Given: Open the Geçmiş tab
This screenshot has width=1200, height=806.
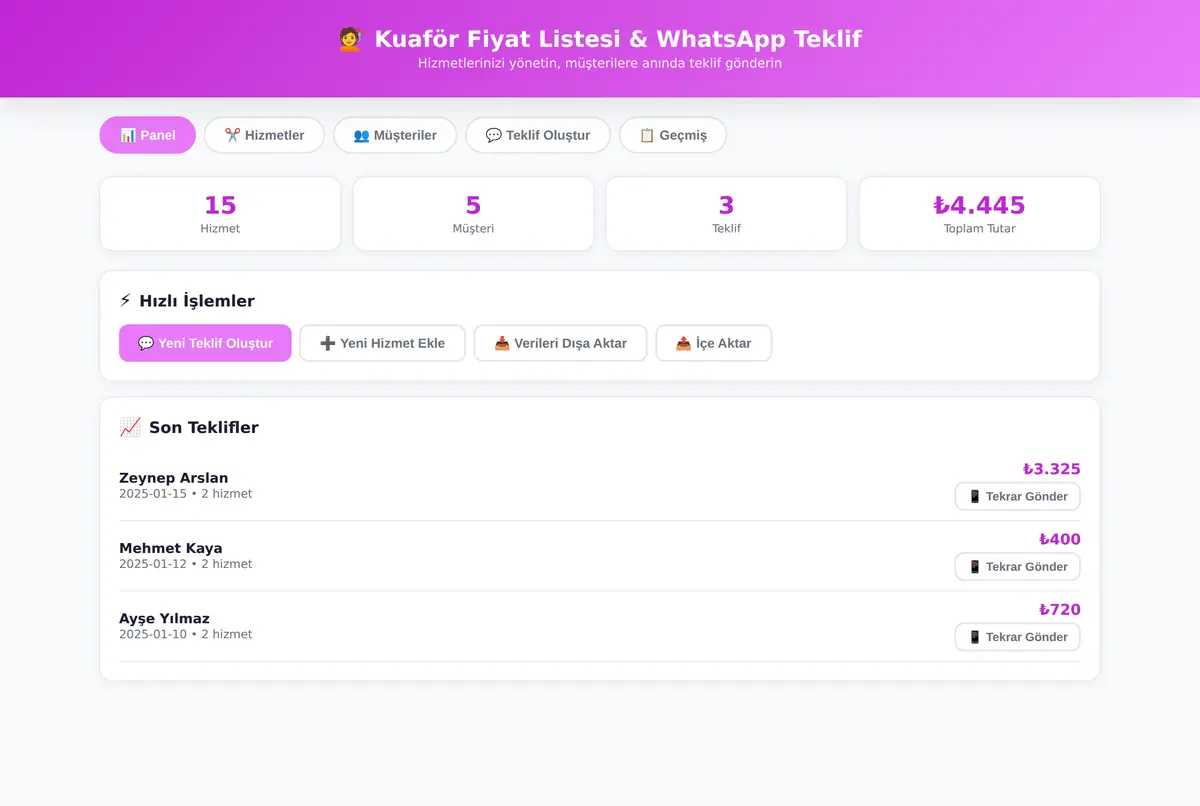Looking at the screenshot, I should [x=673, y=135].
